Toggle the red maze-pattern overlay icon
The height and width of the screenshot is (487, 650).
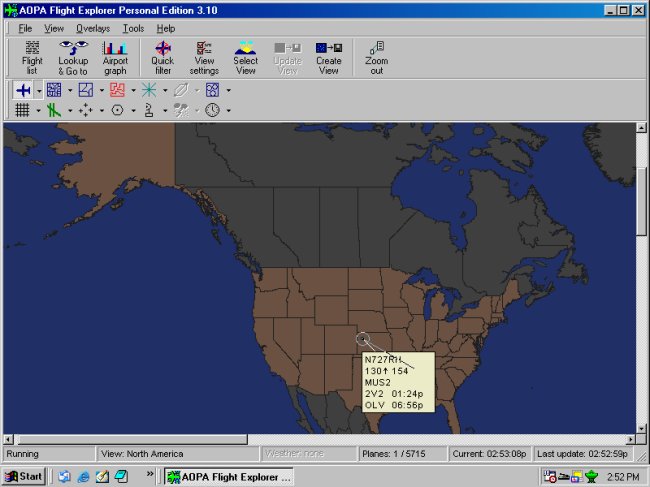[117, 90]
